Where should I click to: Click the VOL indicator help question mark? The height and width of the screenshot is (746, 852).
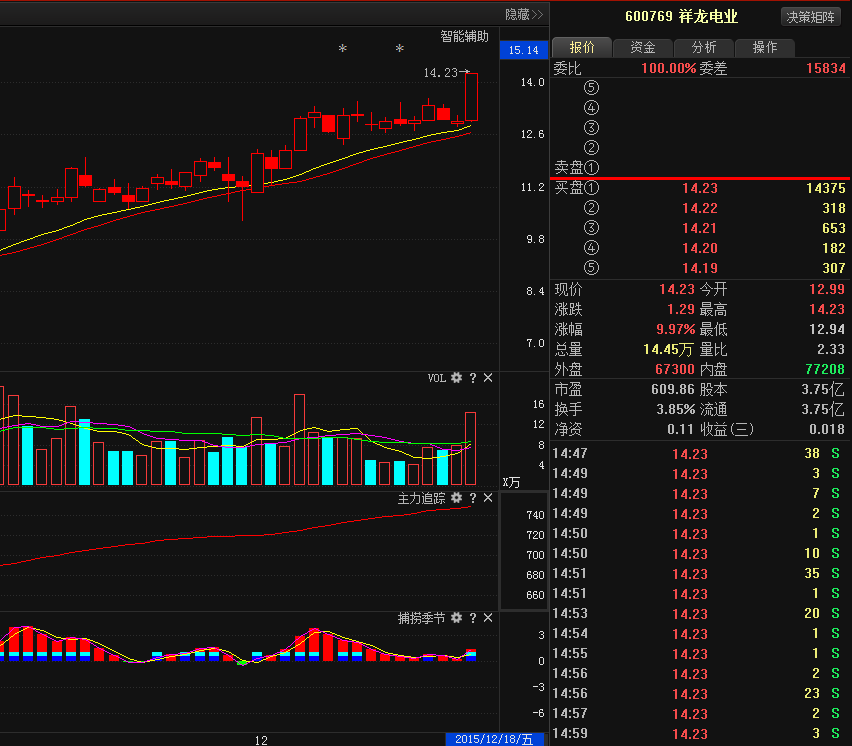pos(473,378)
